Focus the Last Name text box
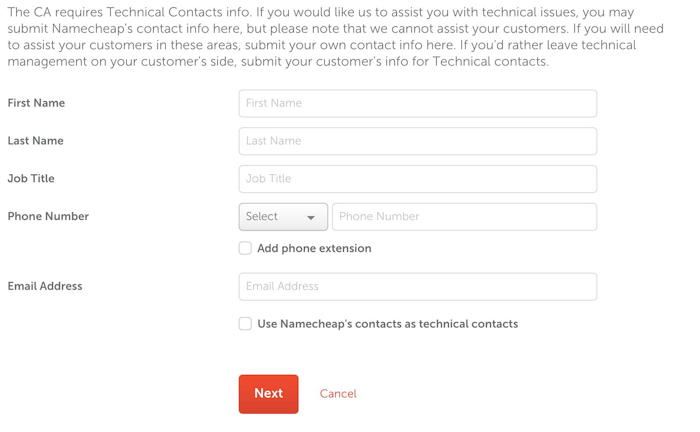The height and width of the screenshot is (432, 700). pyautogui.click(x=417, y=141)
